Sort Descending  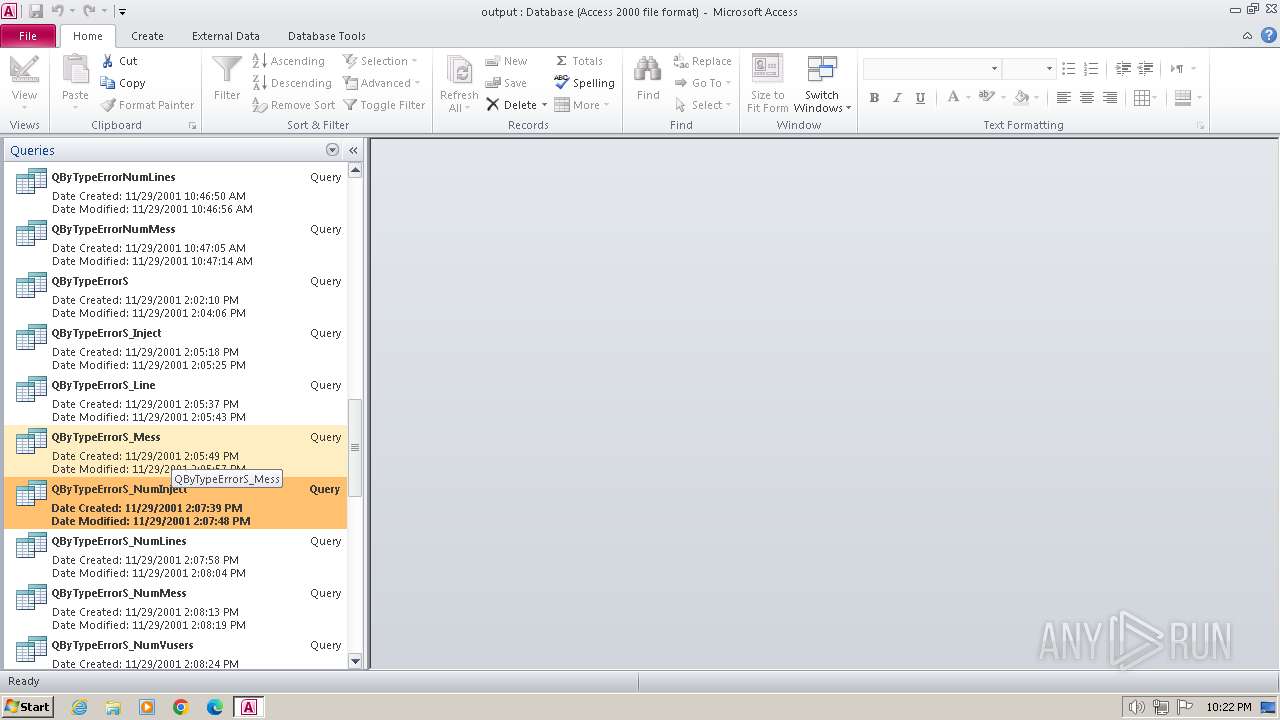(x=291, y=83)
